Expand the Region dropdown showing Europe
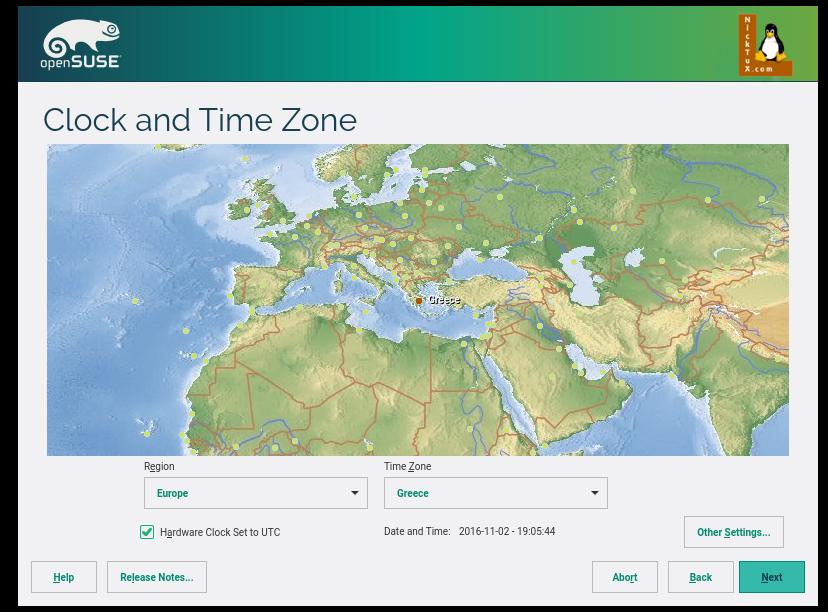The image size is (828, 612). click(256, 493)
